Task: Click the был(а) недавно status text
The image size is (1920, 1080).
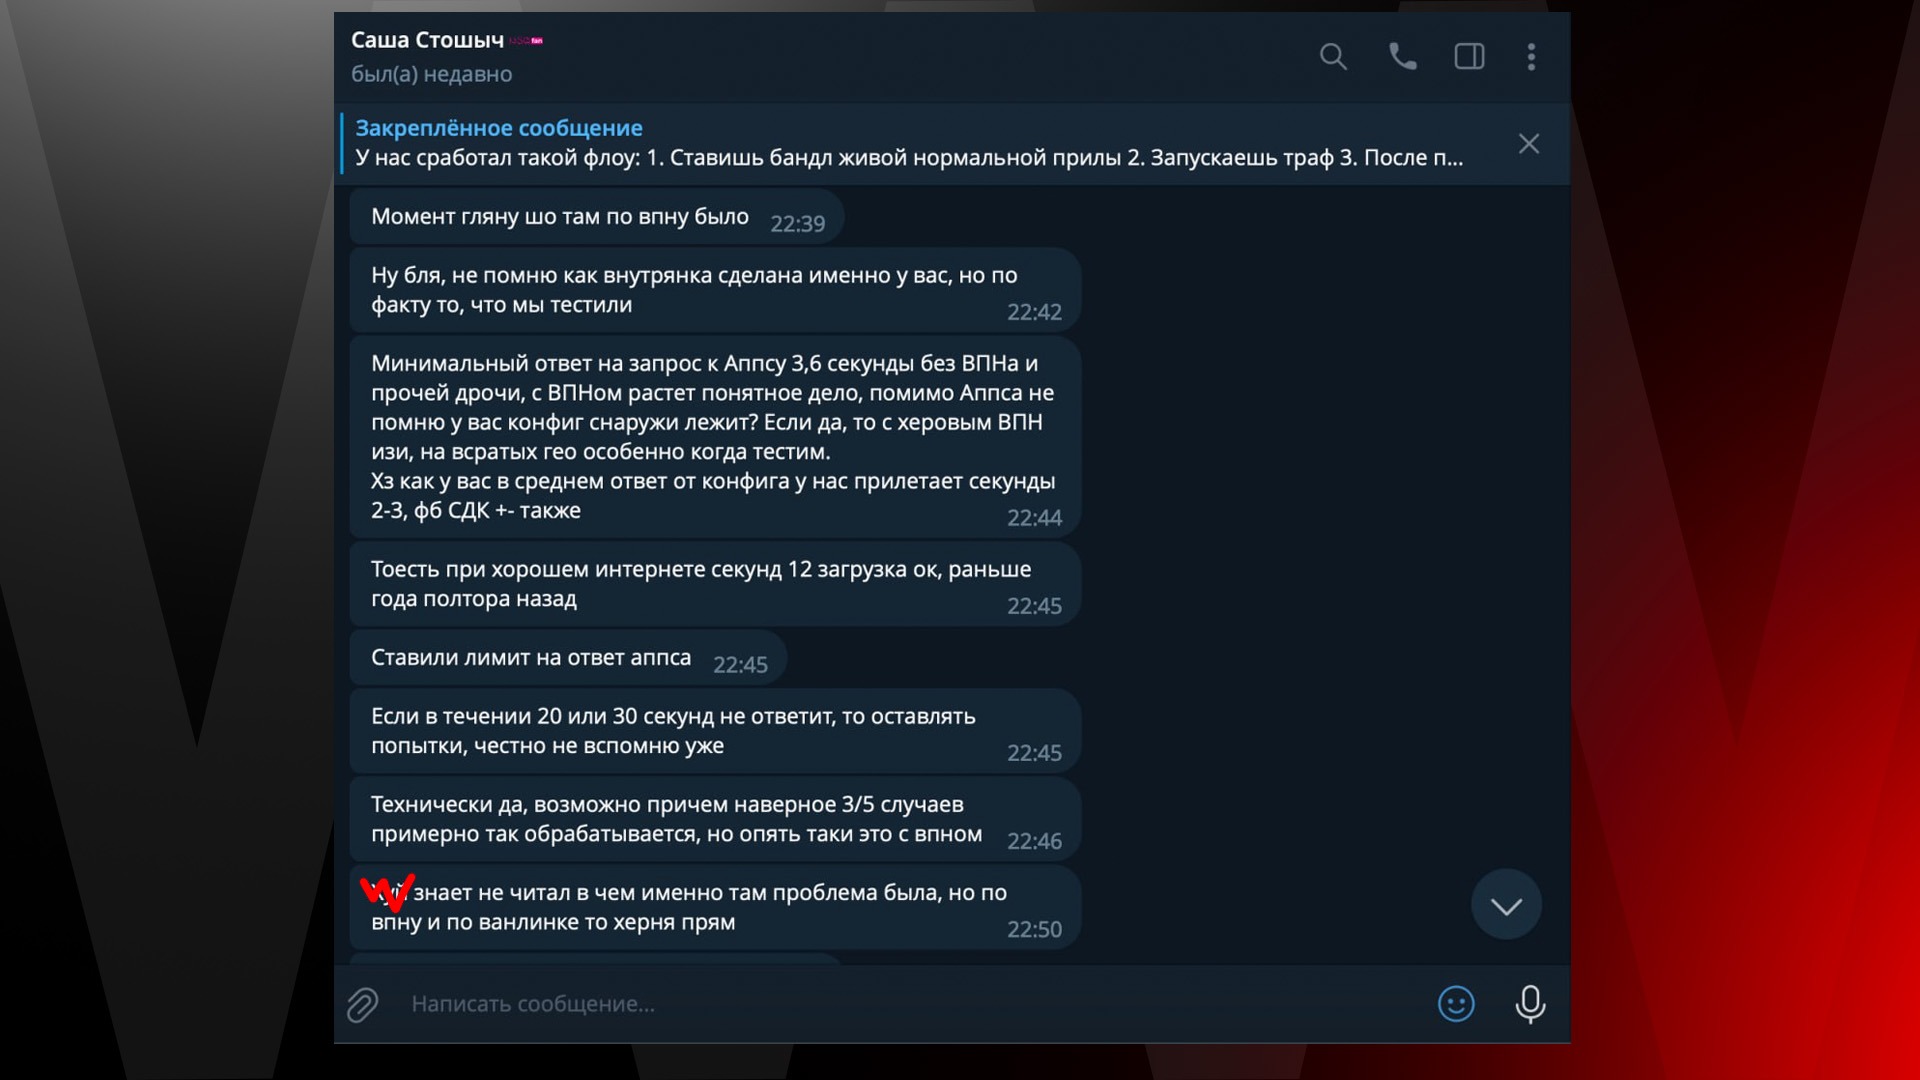Action: pos(431,74)
